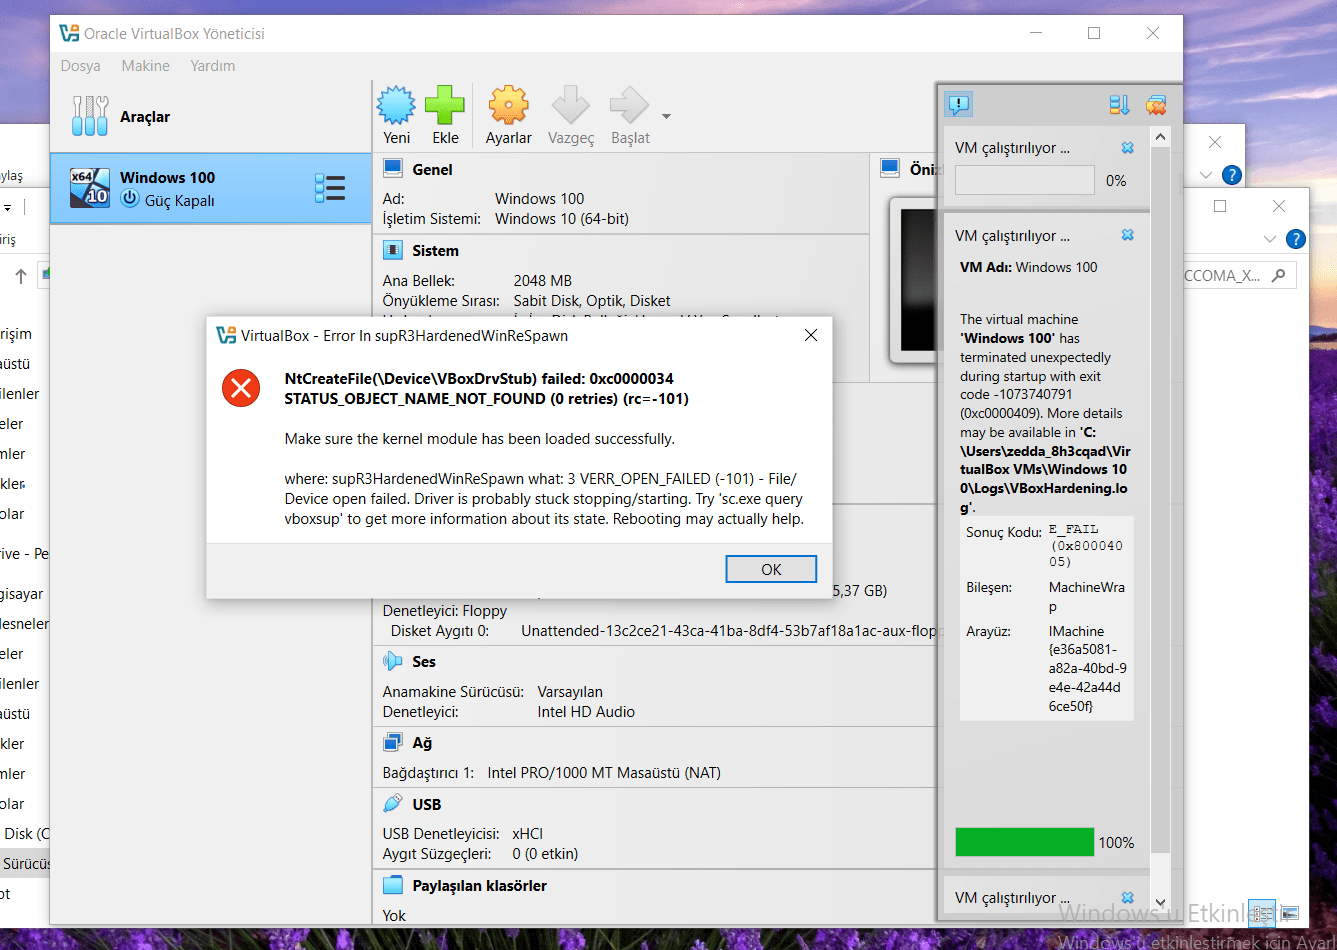Select the 'Sabit Disk, Optik, Disket' boot order text
The height and width of the screenshot is (950, 1337).
tap(592, 301)
